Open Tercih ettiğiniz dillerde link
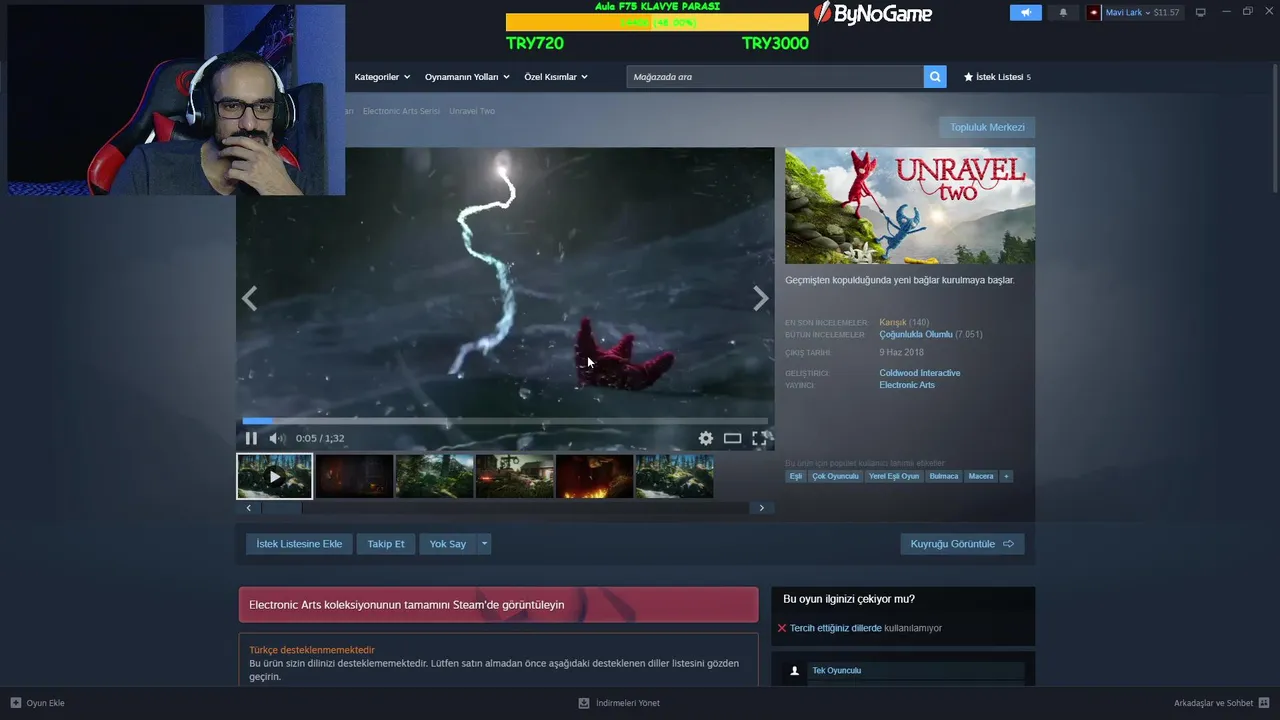1280x720 pixels. (836, 628)
